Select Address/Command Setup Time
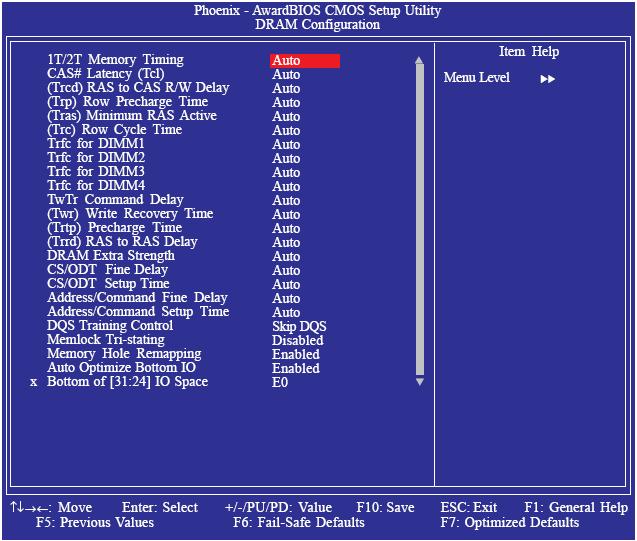637x541 pixels. (138, 312)
